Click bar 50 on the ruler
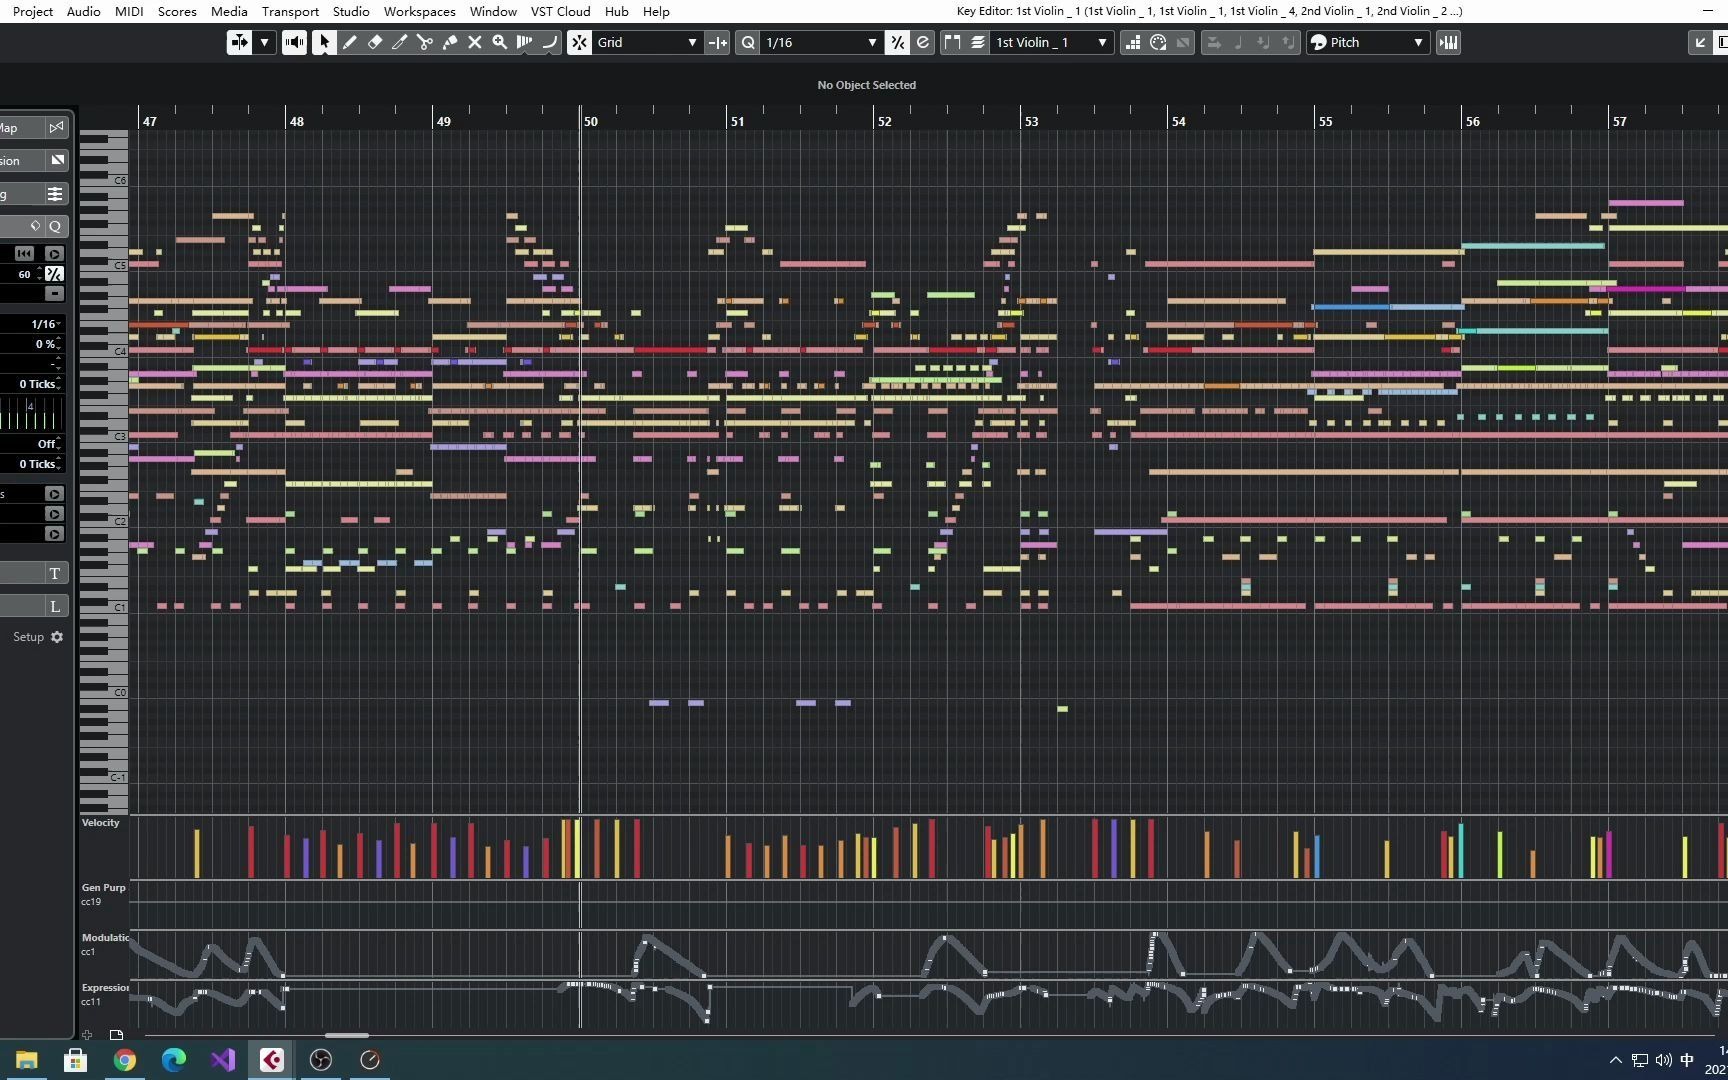Image resolution: width=1728 pixels, height=1080 pixels. click(x=590, y=121)
